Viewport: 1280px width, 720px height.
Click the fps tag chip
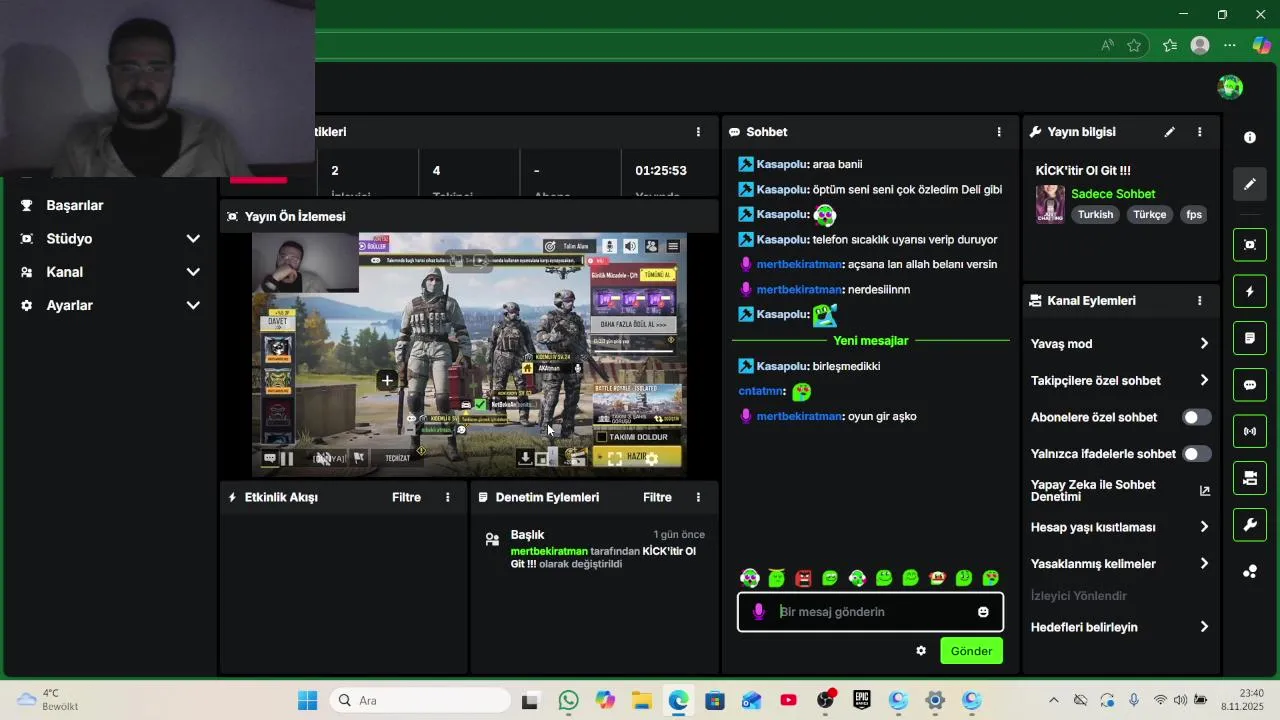pos(1193,215)
